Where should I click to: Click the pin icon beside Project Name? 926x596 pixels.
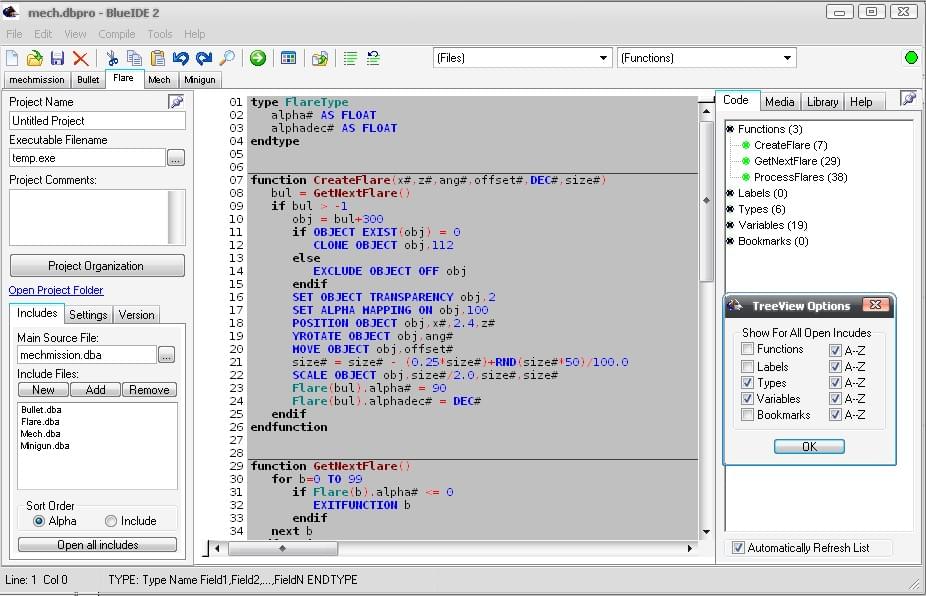pyautogui.click(x=176, y=102)
